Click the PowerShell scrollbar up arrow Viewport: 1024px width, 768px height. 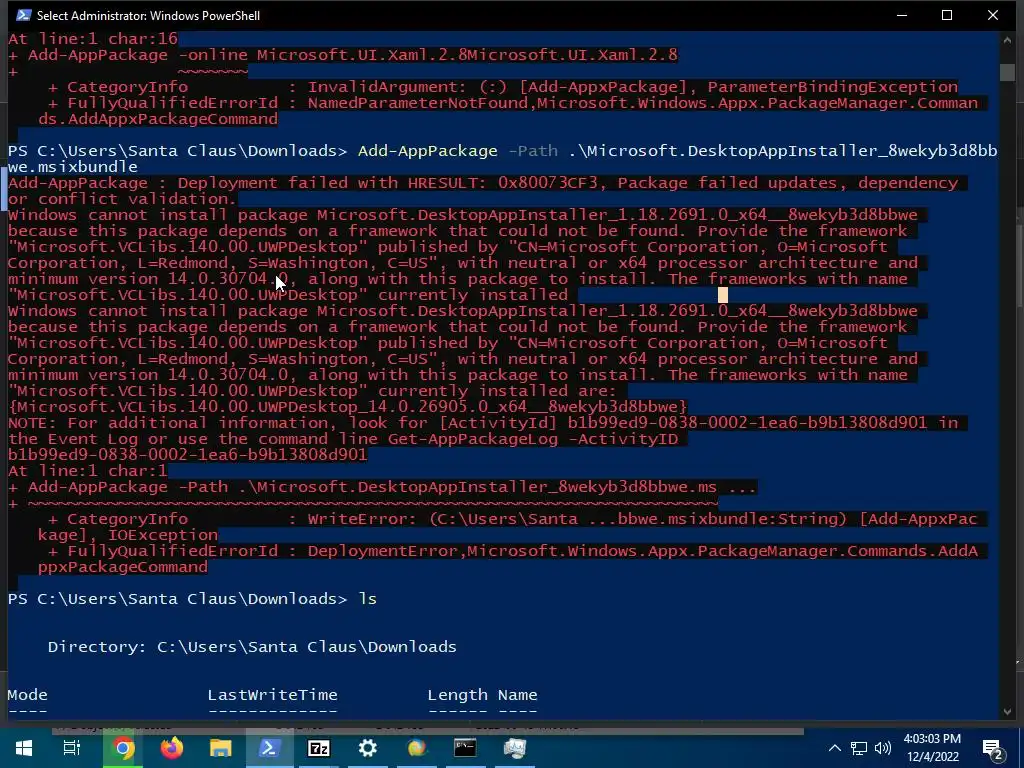coord(1007,39)
